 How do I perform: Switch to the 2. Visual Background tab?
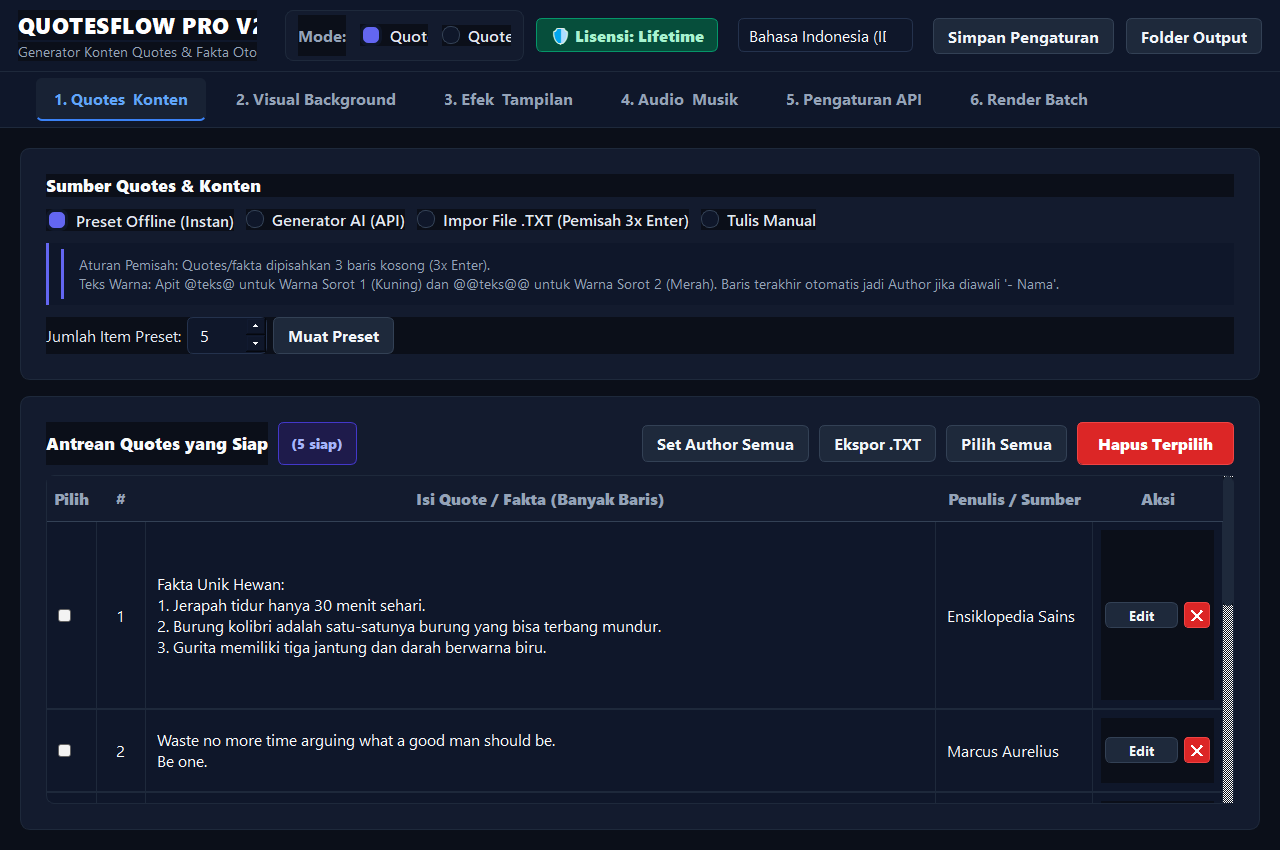click(x=316, y=99)
